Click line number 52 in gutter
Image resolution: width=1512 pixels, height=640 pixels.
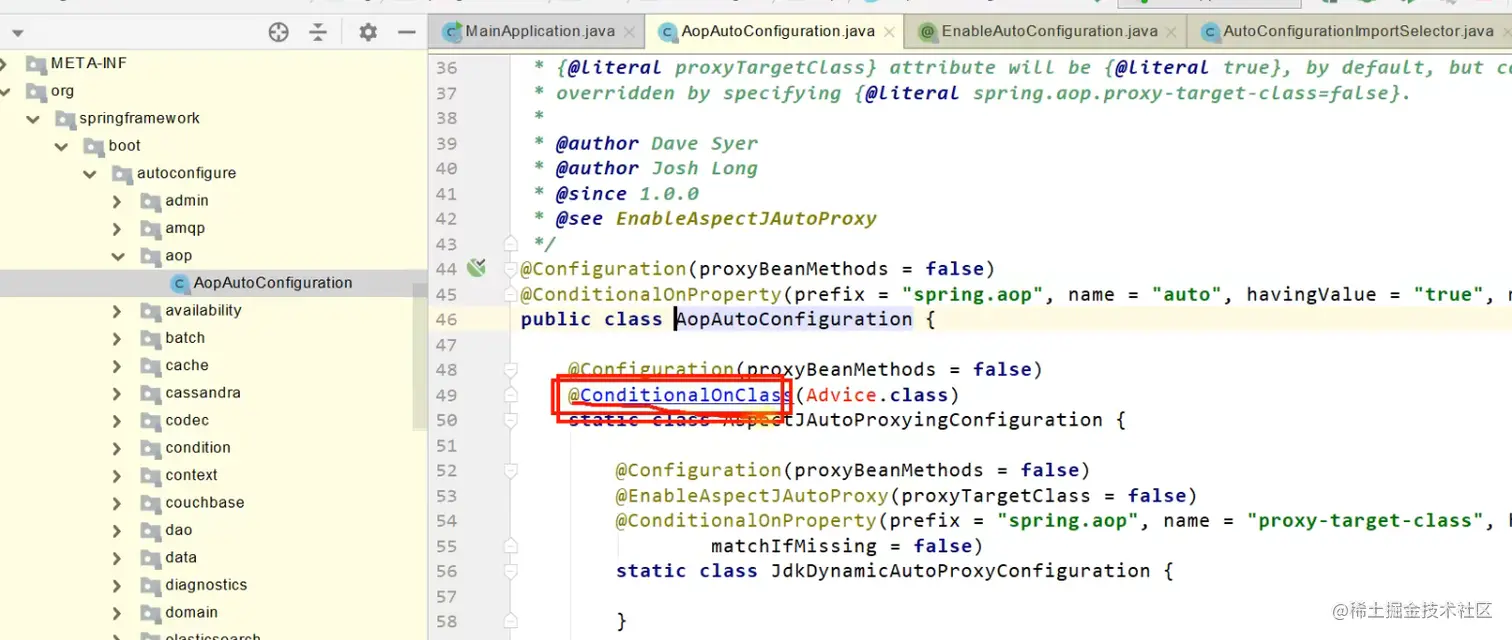click(446, 471)
